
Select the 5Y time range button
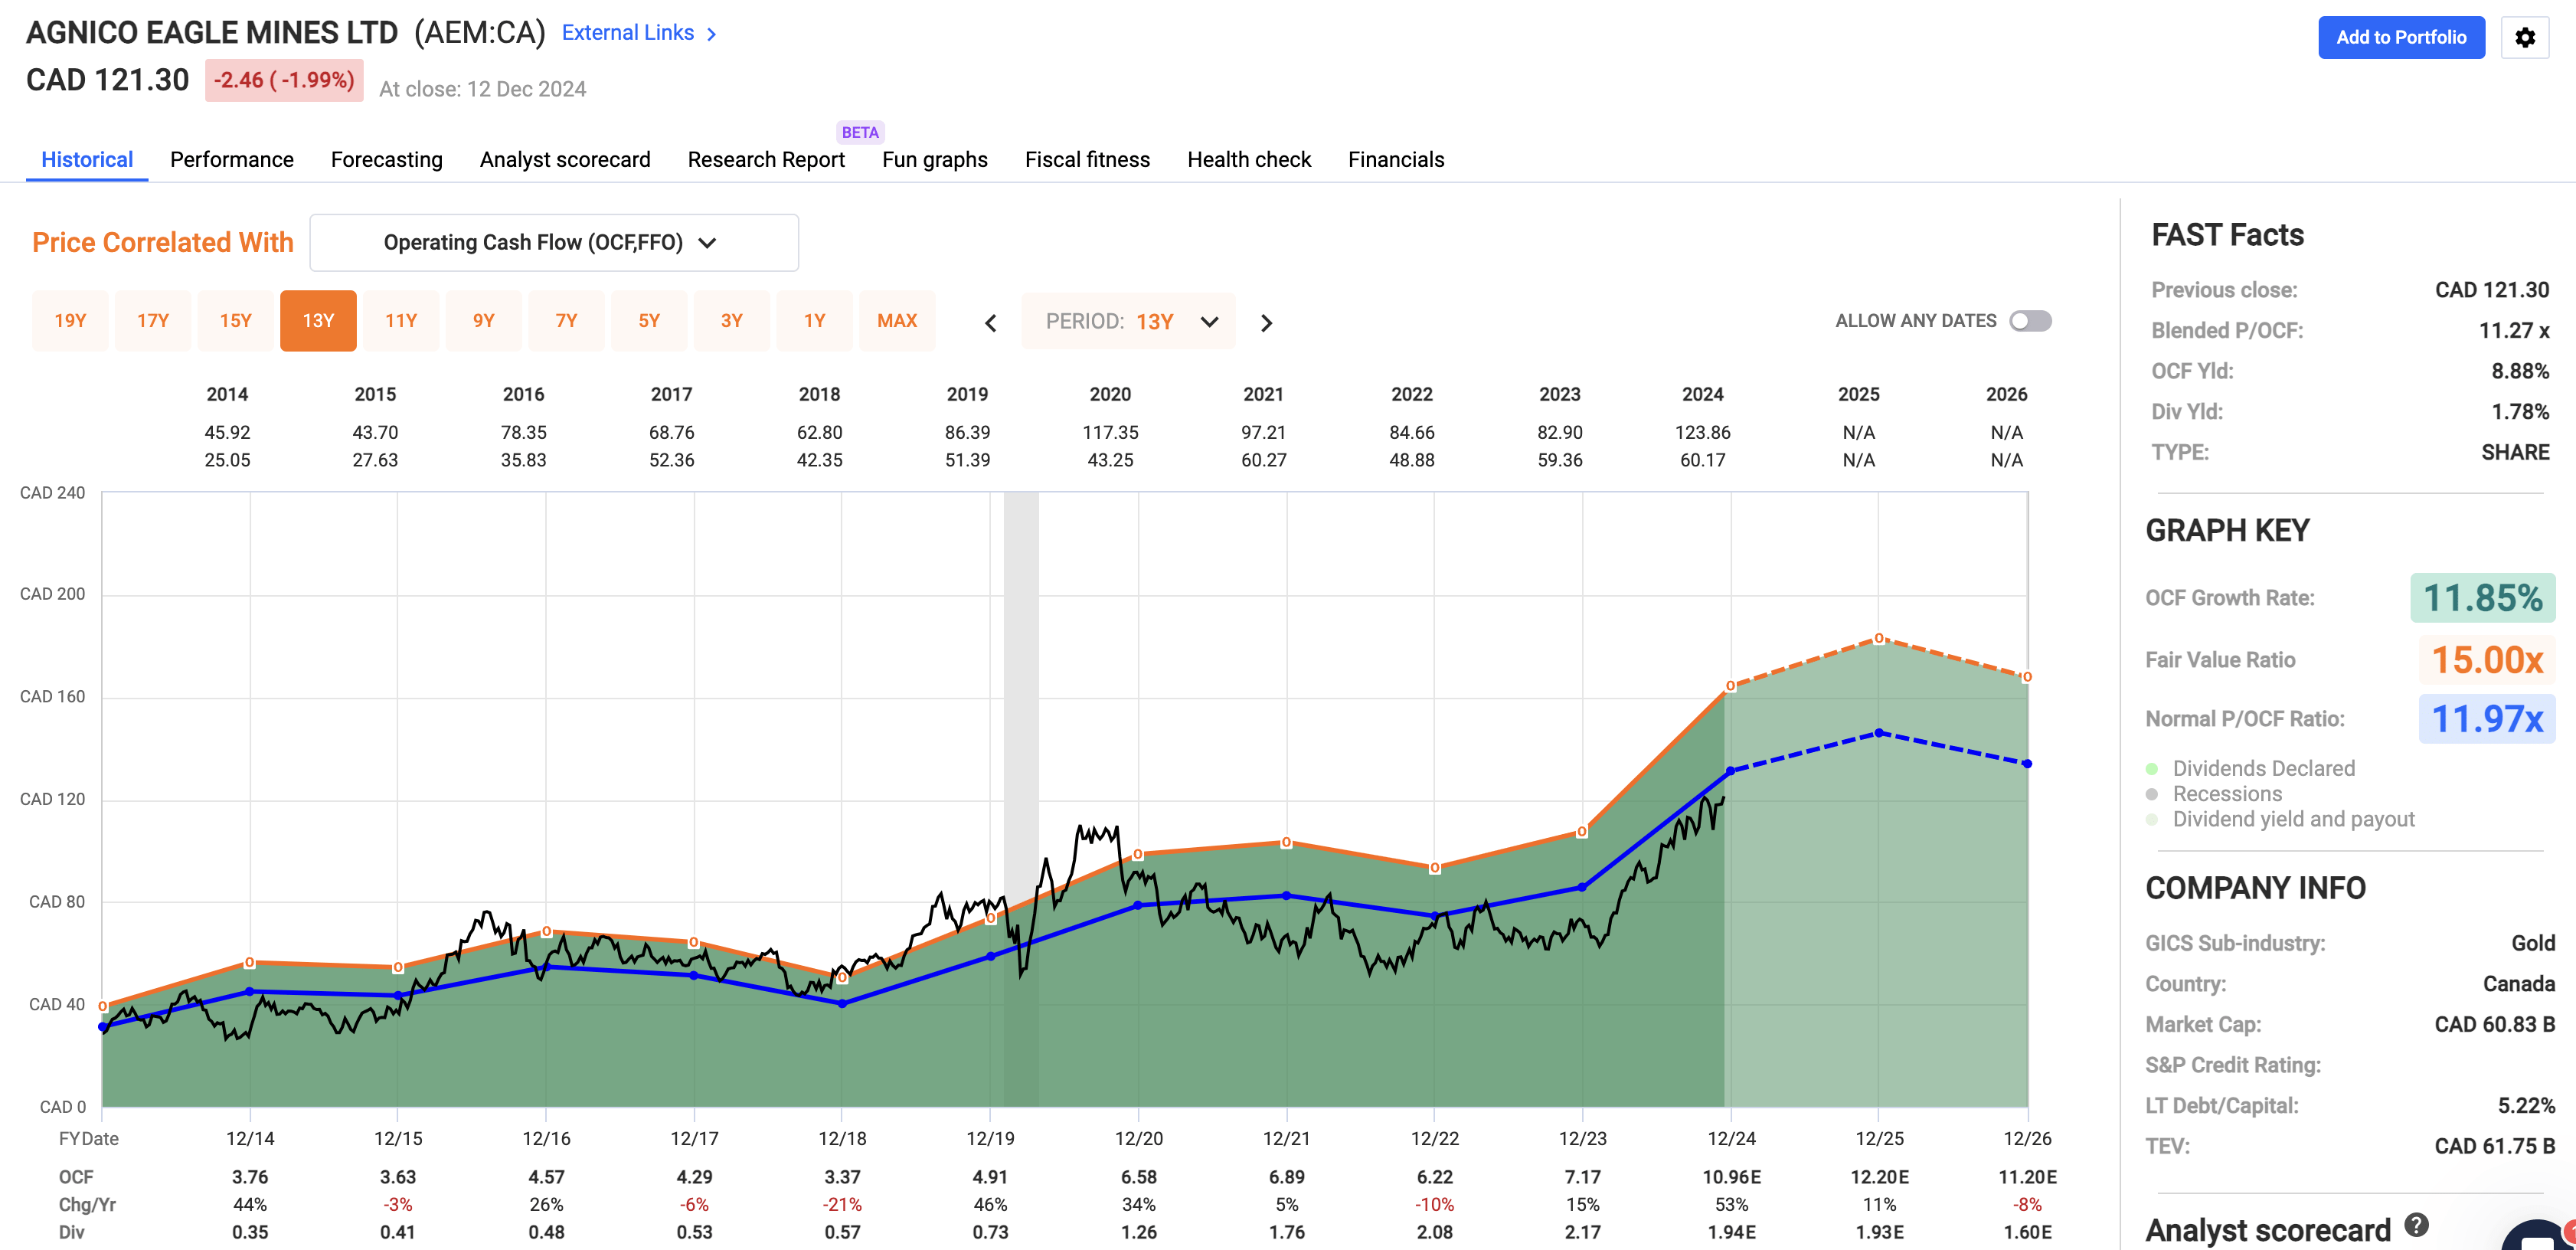(x=649, y=321)
